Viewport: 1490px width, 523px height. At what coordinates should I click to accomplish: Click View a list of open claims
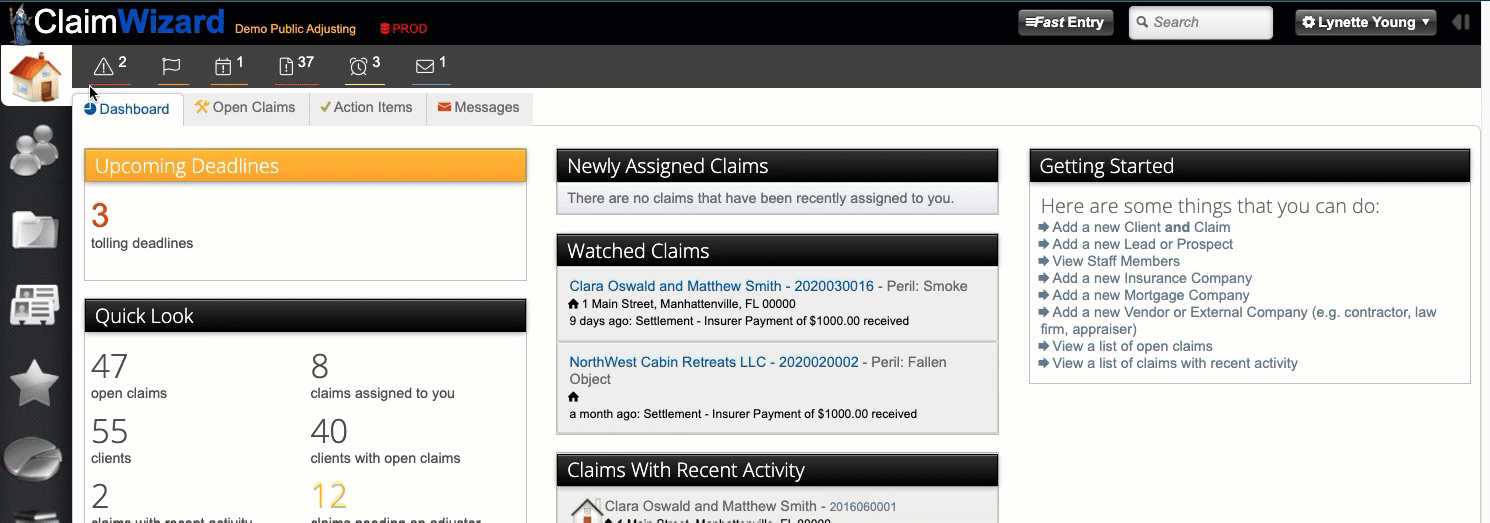1132,346
